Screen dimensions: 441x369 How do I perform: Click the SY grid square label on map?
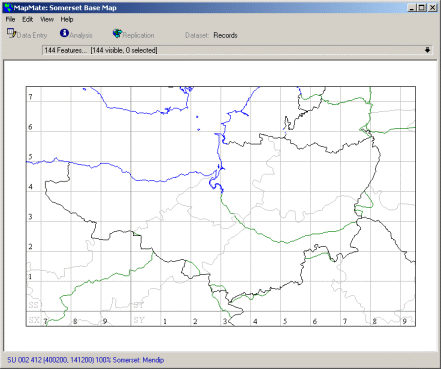coord(139,320)
